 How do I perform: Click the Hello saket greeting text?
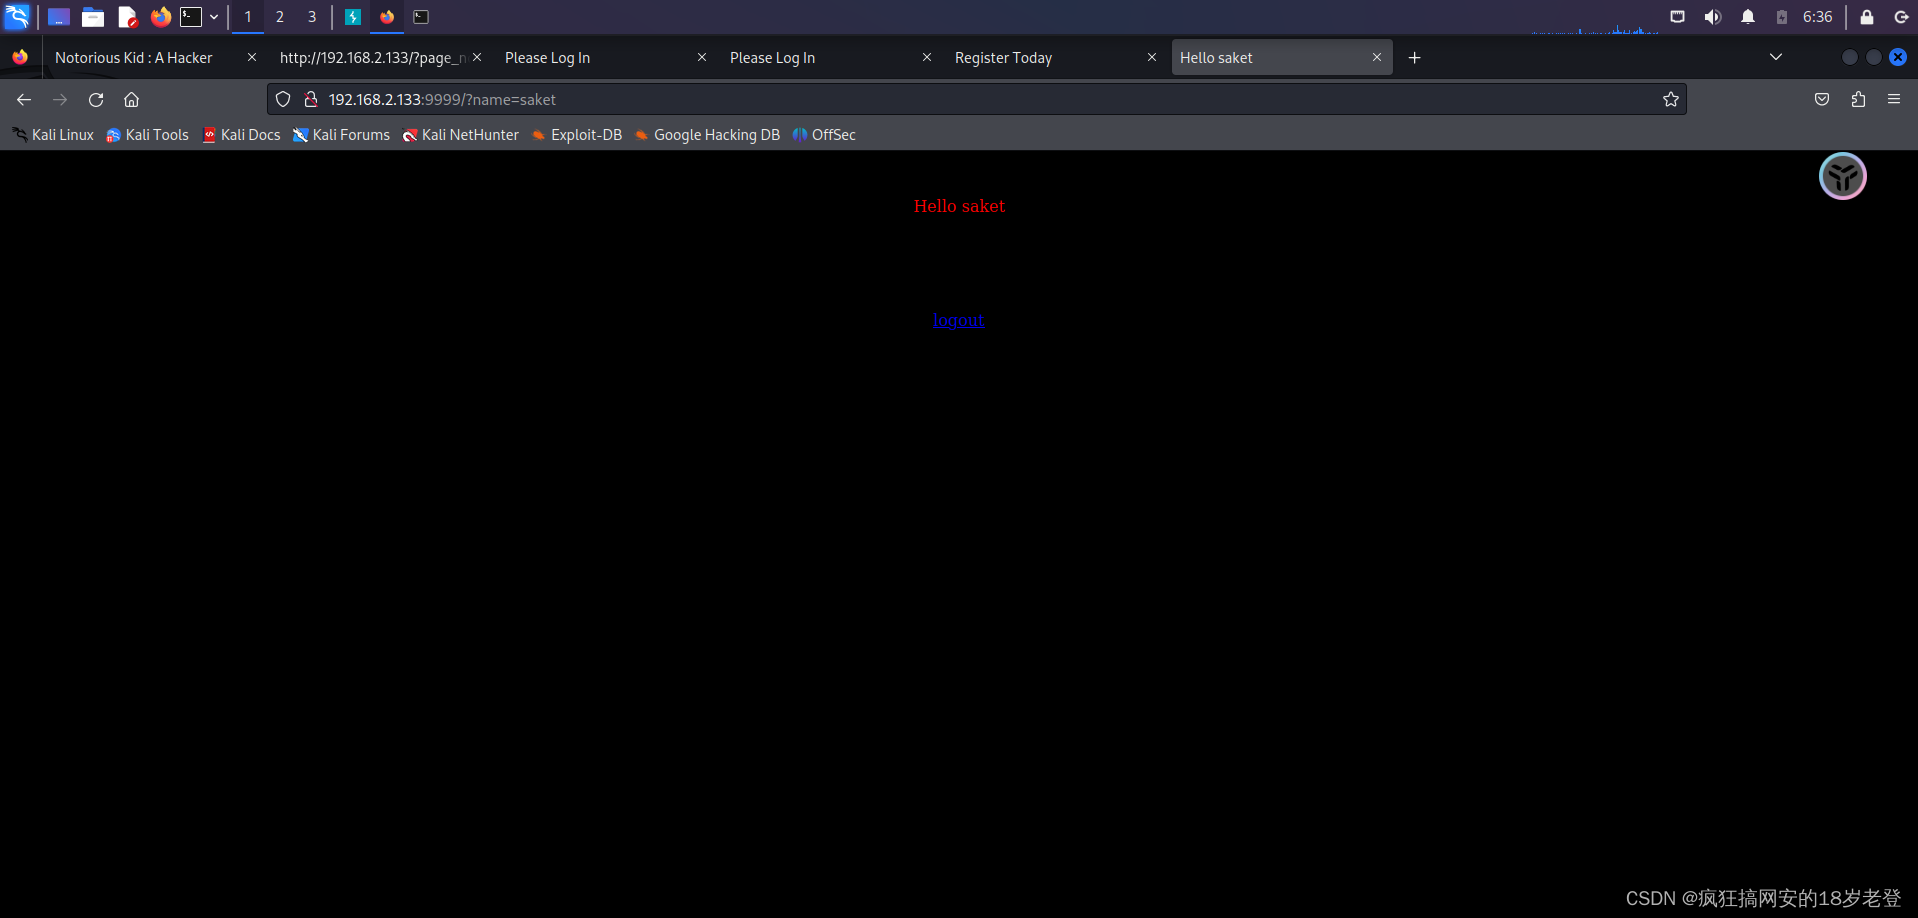tap(959, 206)
